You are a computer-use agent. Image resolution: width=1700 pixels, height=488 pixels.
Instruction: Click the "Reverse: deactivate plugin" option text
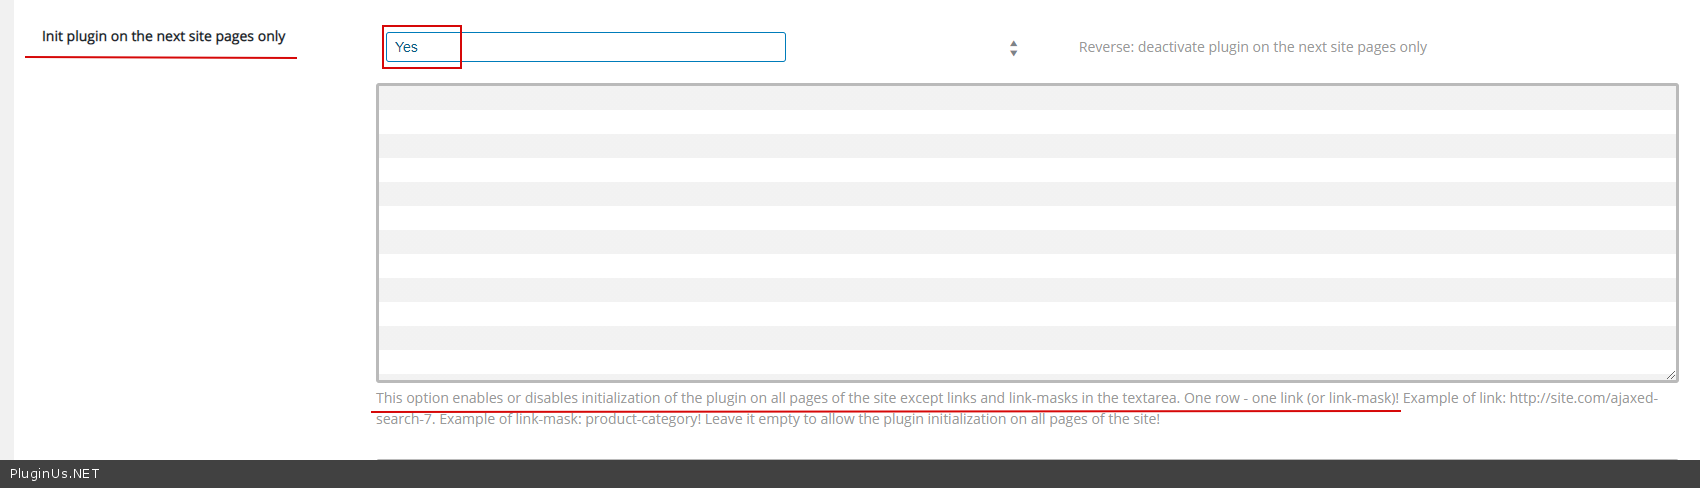[x=1252, y=47]
